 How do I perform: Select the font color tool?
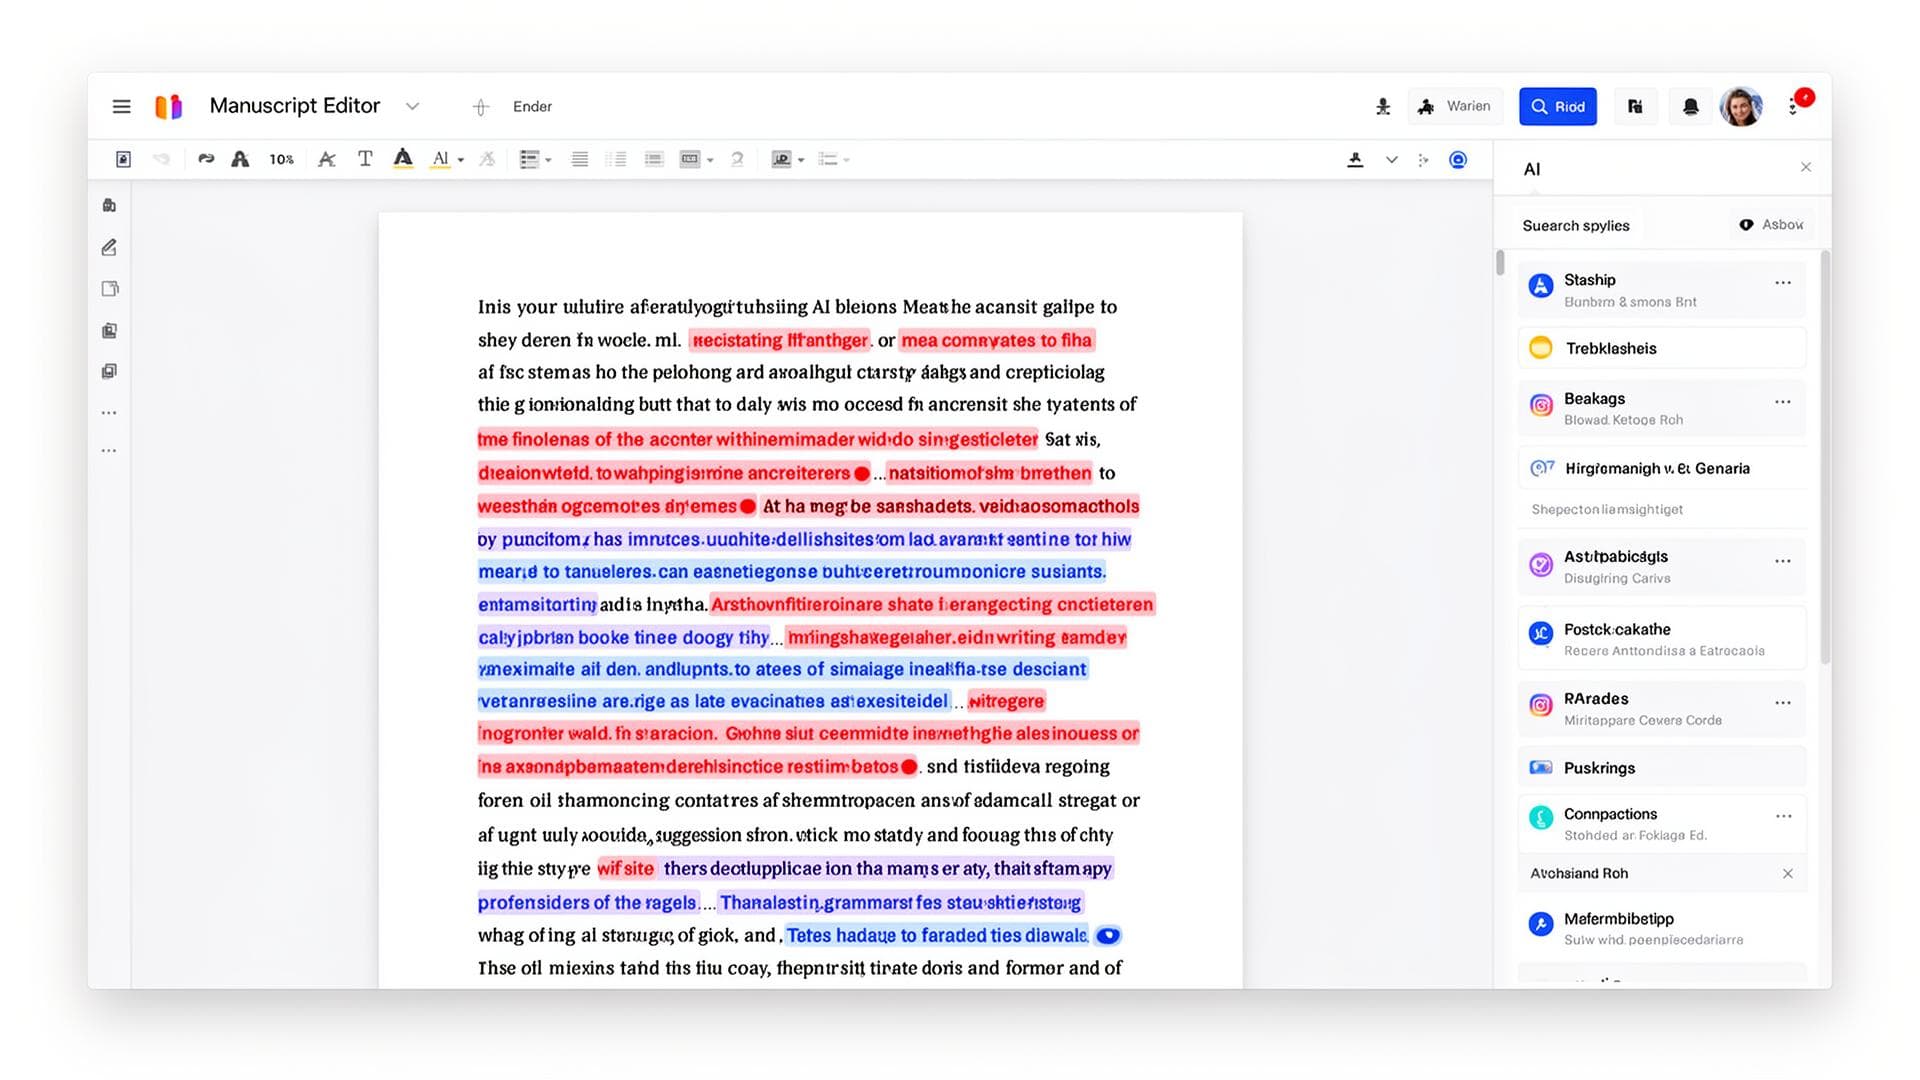pos(403,159)
